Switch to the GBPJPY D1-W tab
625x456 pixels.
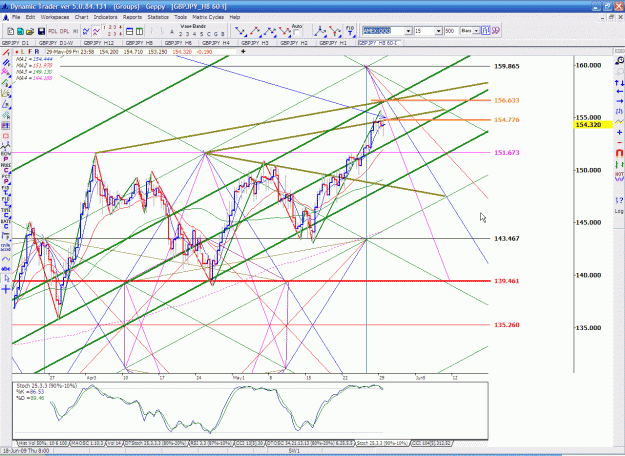pos(56,43)
